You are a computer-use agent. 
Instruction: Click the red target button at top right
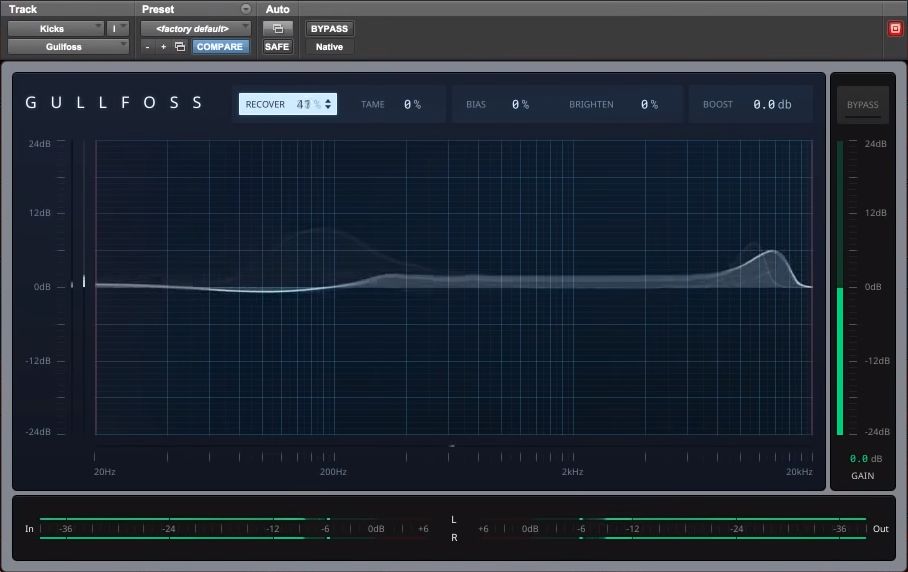894,29
